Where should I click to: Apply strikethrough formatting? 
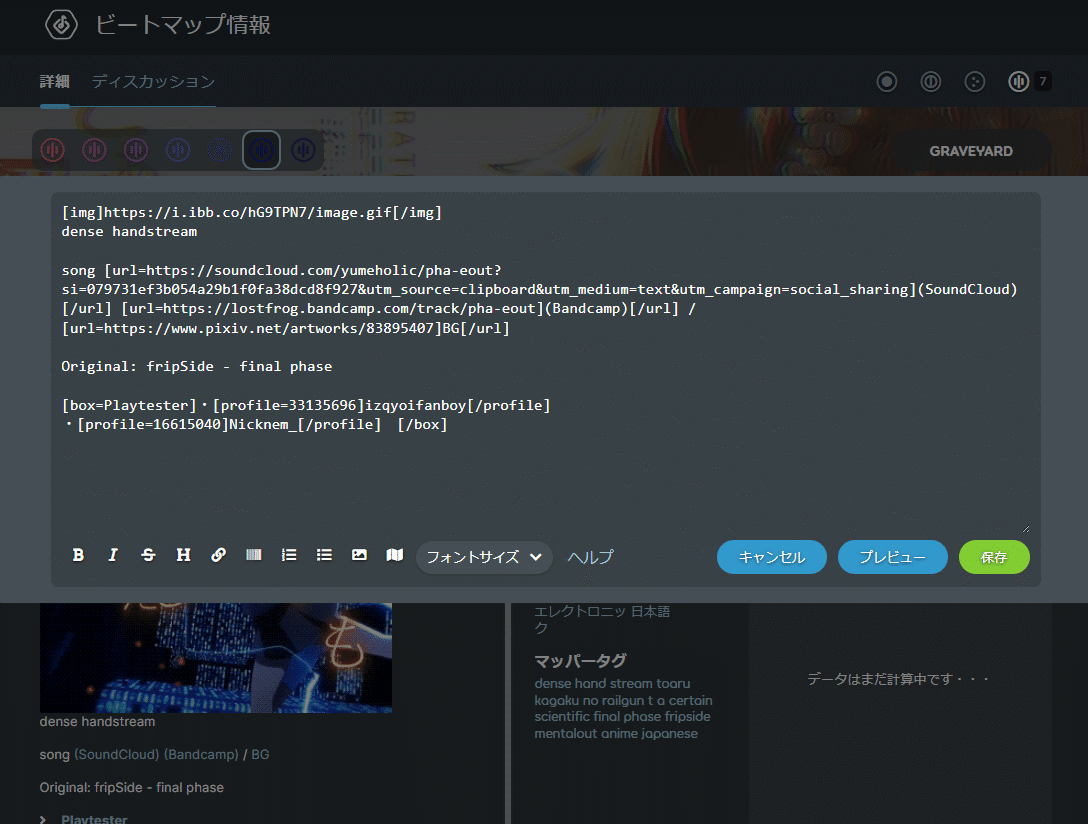point(148,555)
